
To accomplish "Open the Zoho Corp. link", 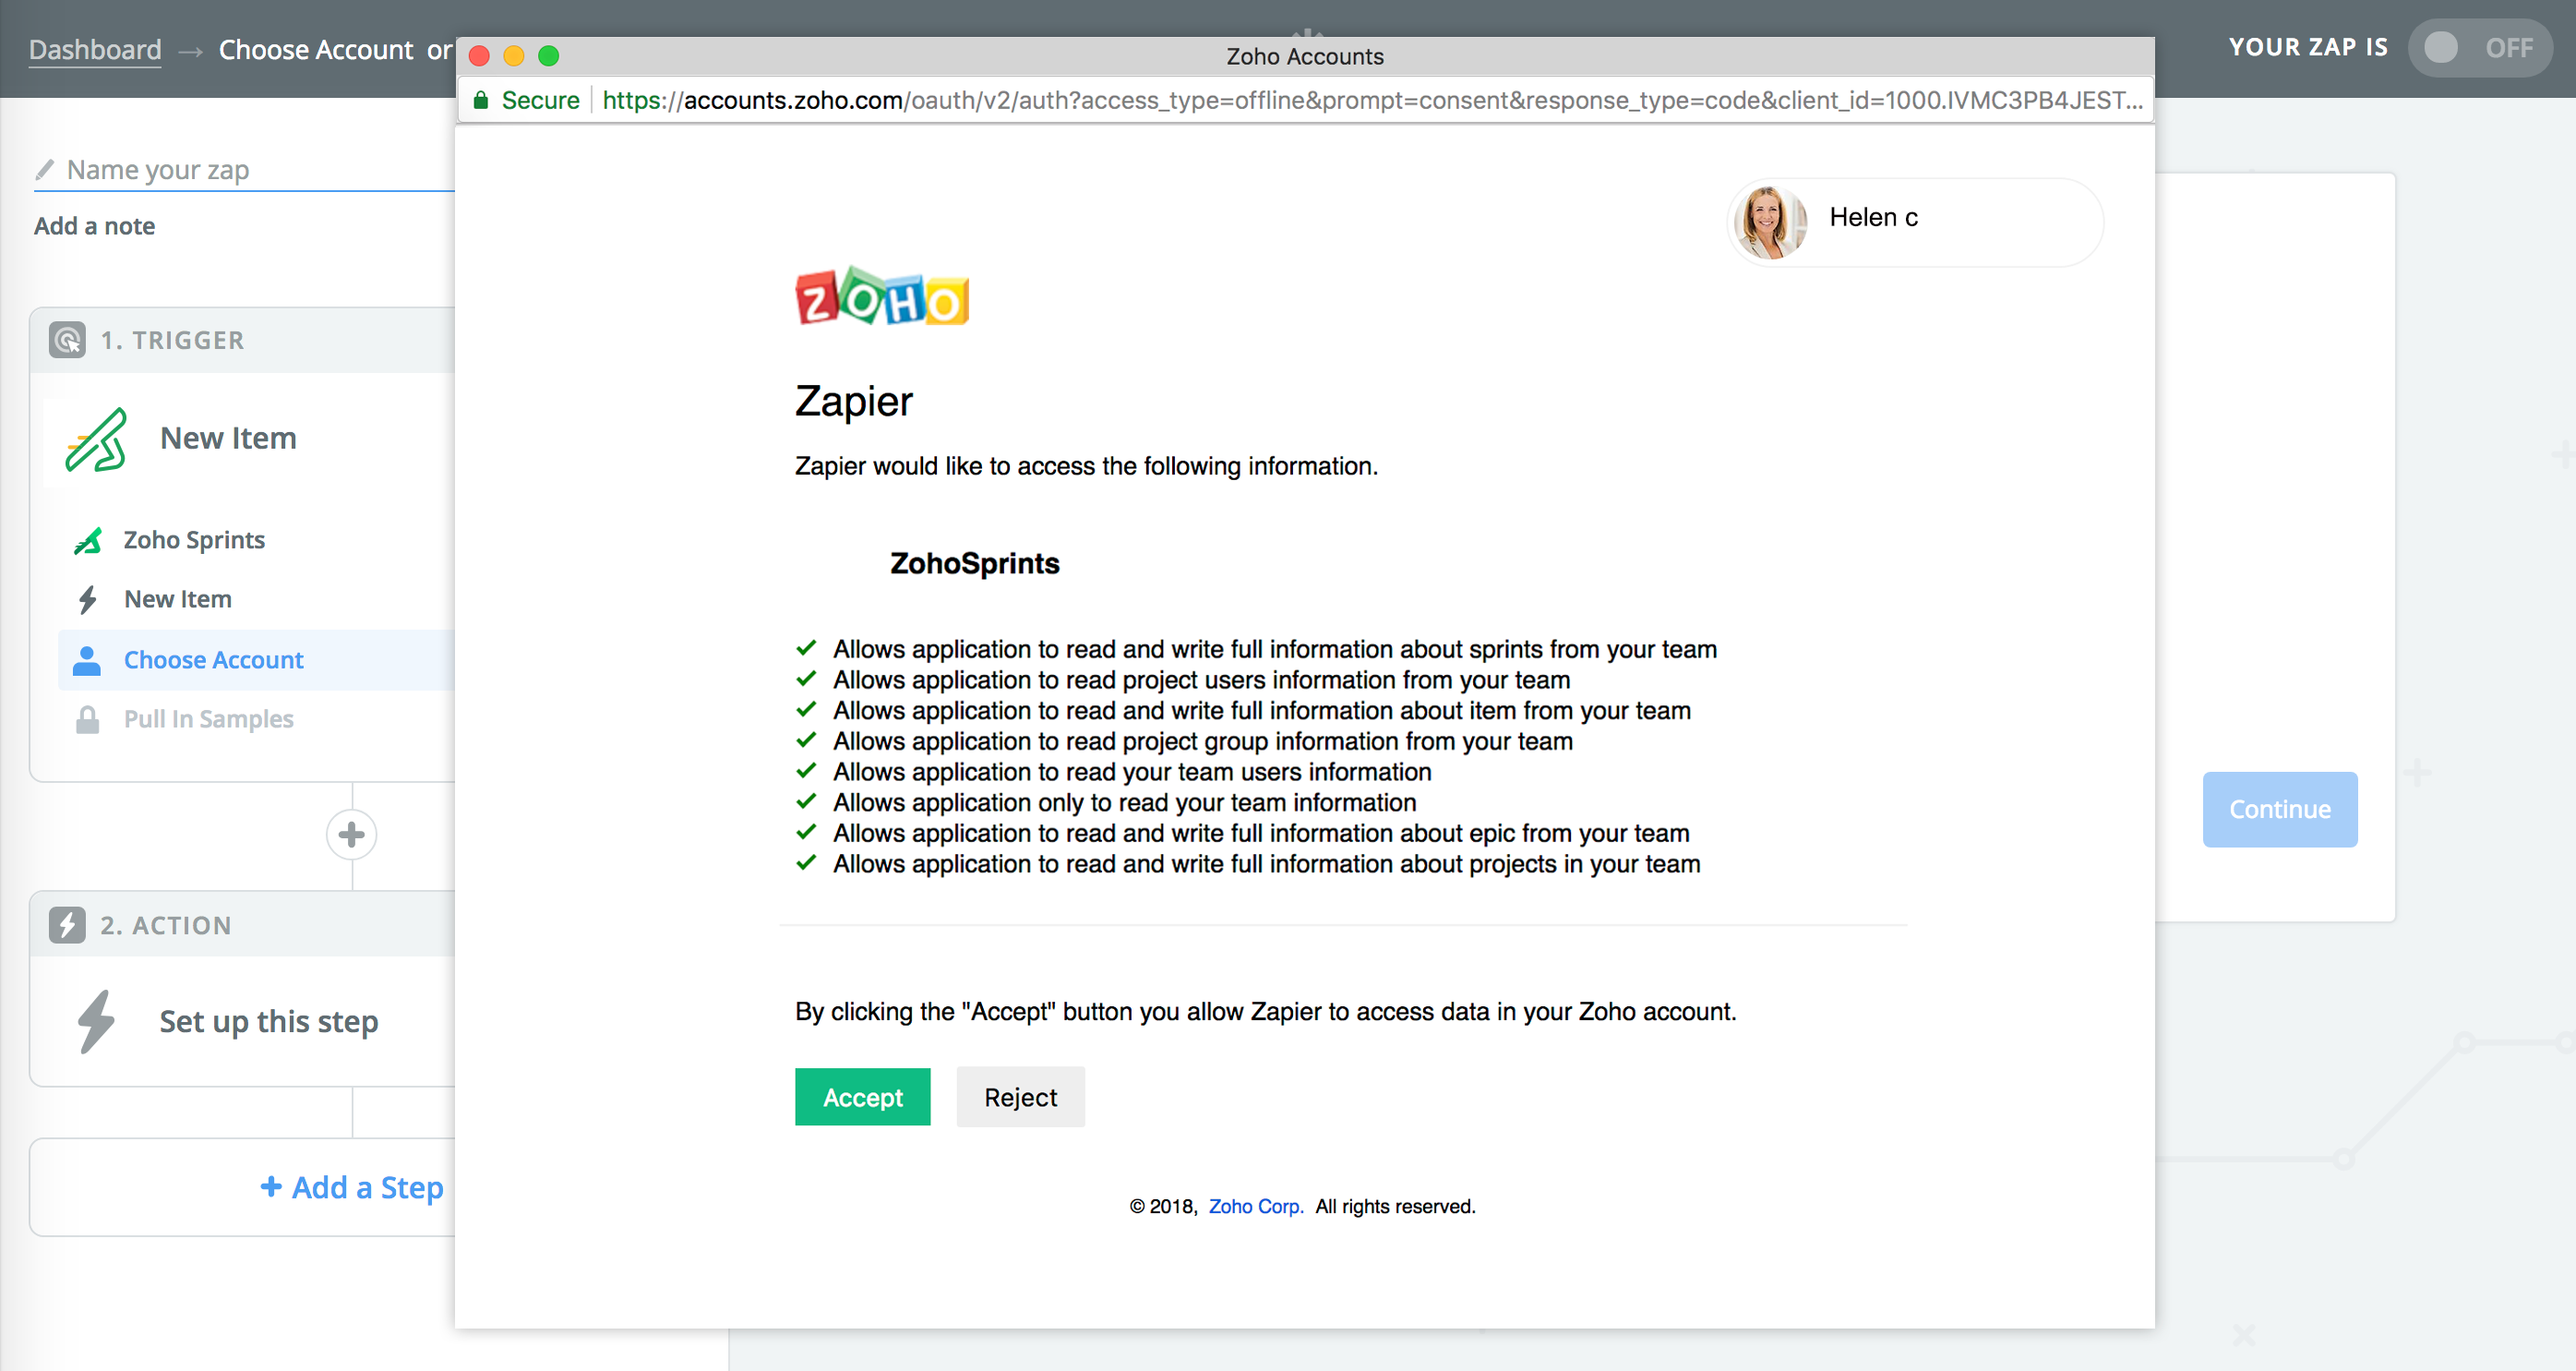I will [x=1255, y=1206].
